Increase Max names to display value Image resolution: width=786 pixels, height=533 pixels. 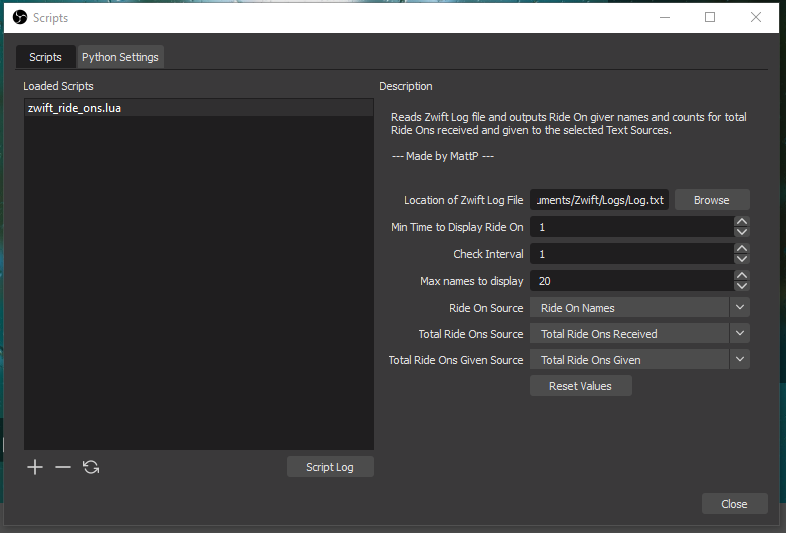741,276
